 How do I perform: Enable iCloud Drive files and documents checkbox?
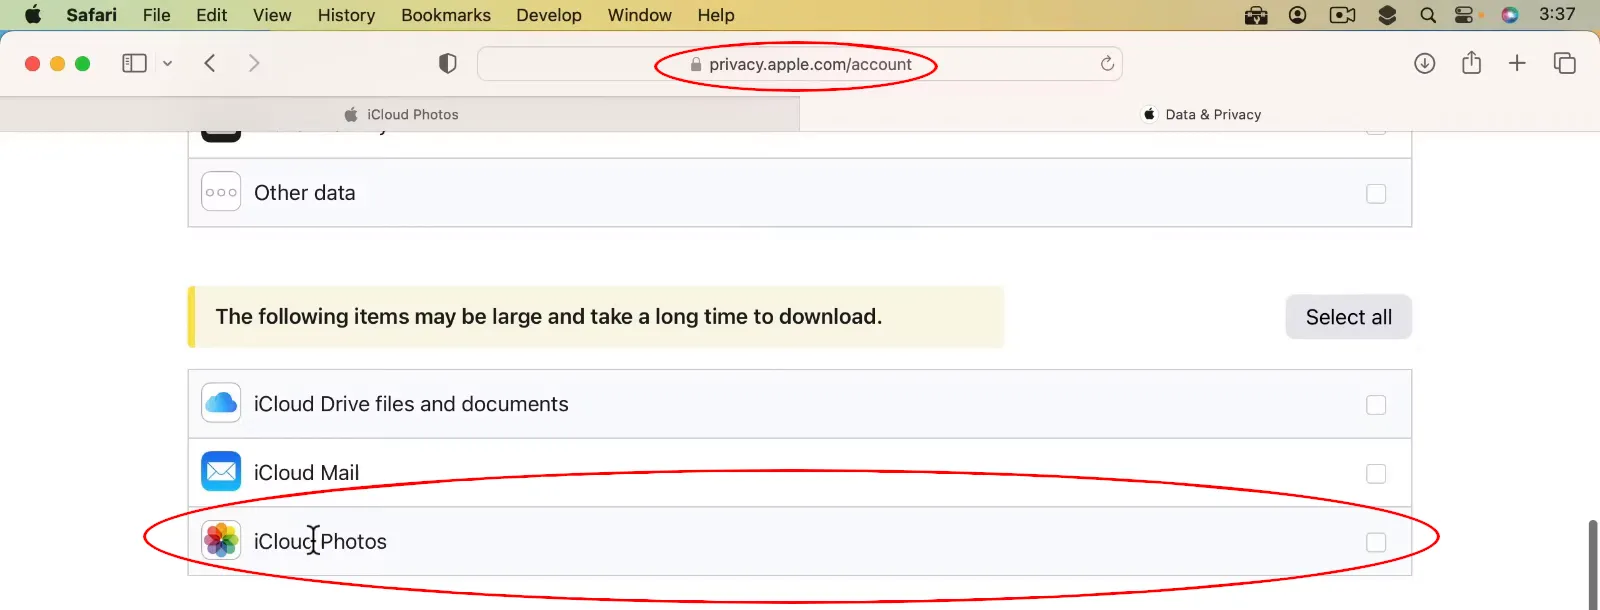point(1376,405)
